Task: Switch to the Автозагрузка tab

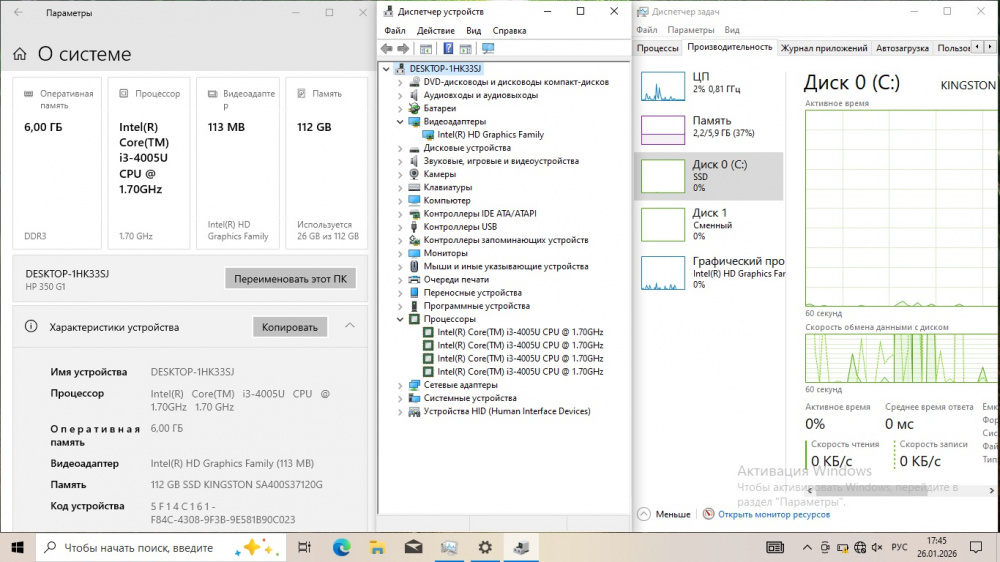Action: (901, 48)
